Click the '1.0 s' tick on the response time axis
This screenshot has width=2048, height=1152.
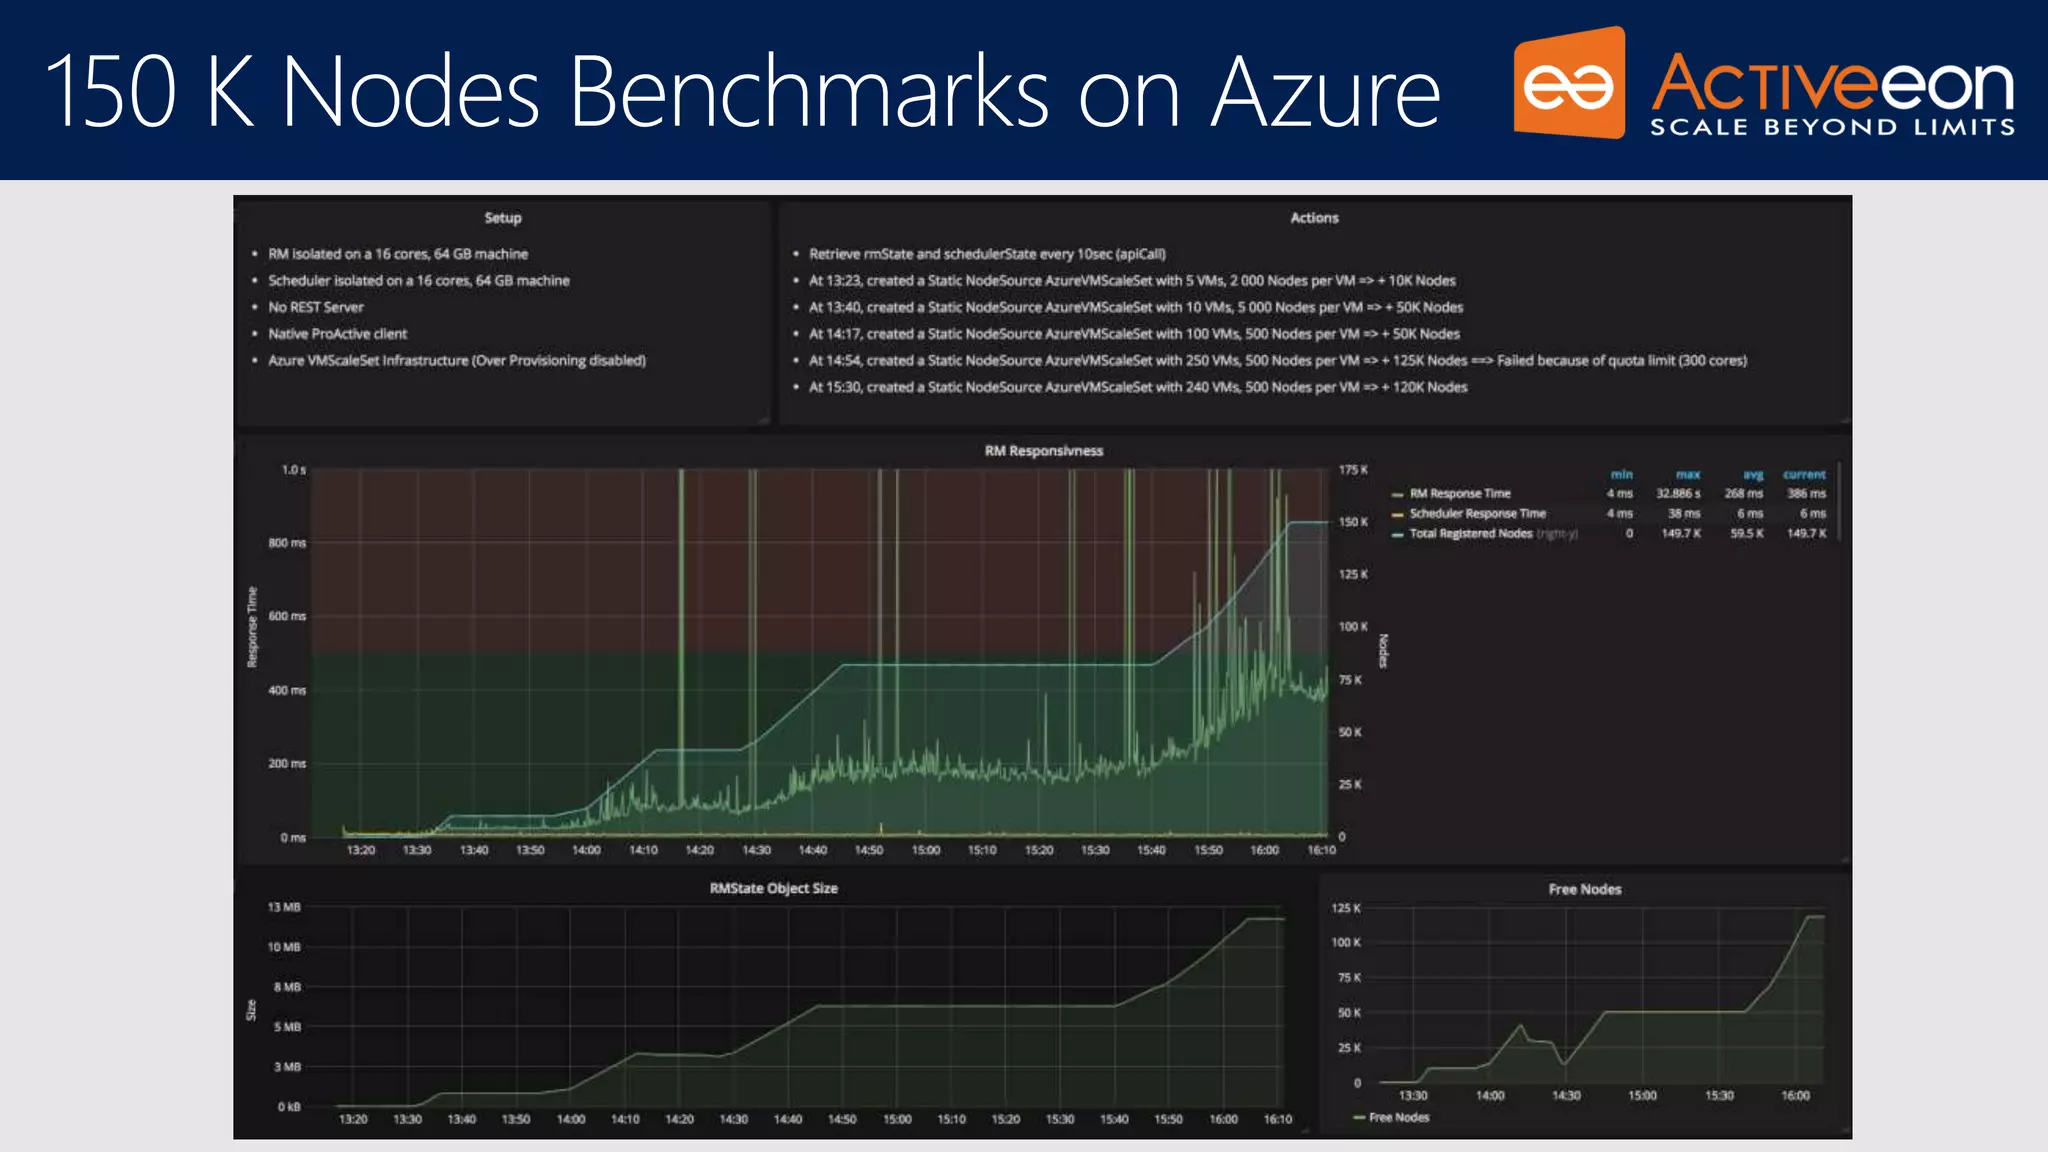coord(294,470)
